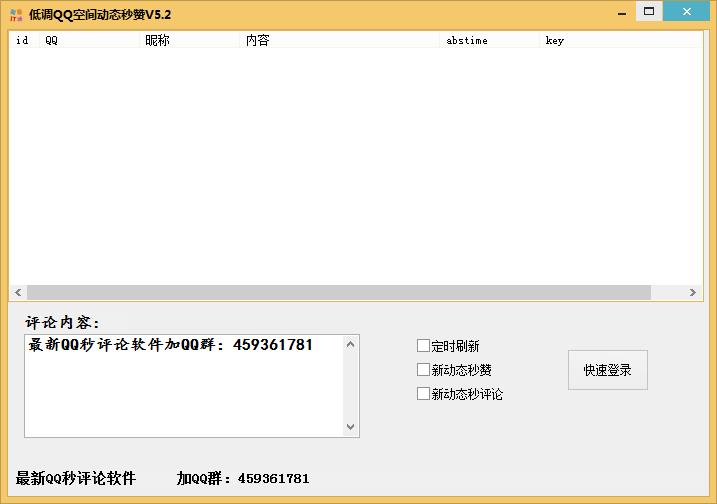Click the comment box scroll down arrow
Viewport: 717px width, 504px height.
point(351,427)
